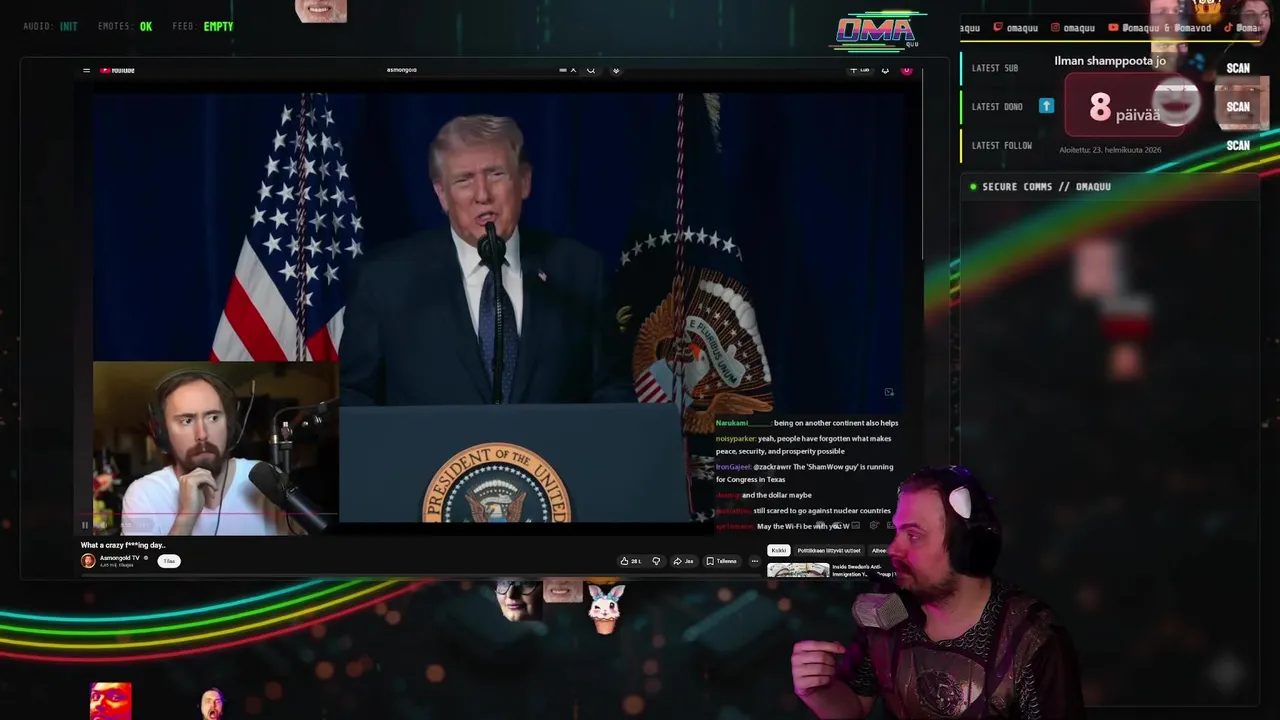The image size is (1280, 720).
Task: Click the YouTube search magnifier icon
Action: click(x=591, y=70)
